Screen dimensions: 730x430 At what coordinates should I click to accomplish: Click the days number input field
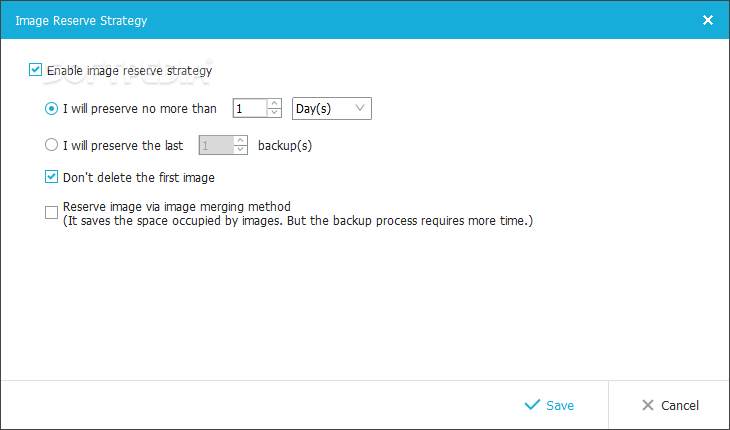point(249,108)
